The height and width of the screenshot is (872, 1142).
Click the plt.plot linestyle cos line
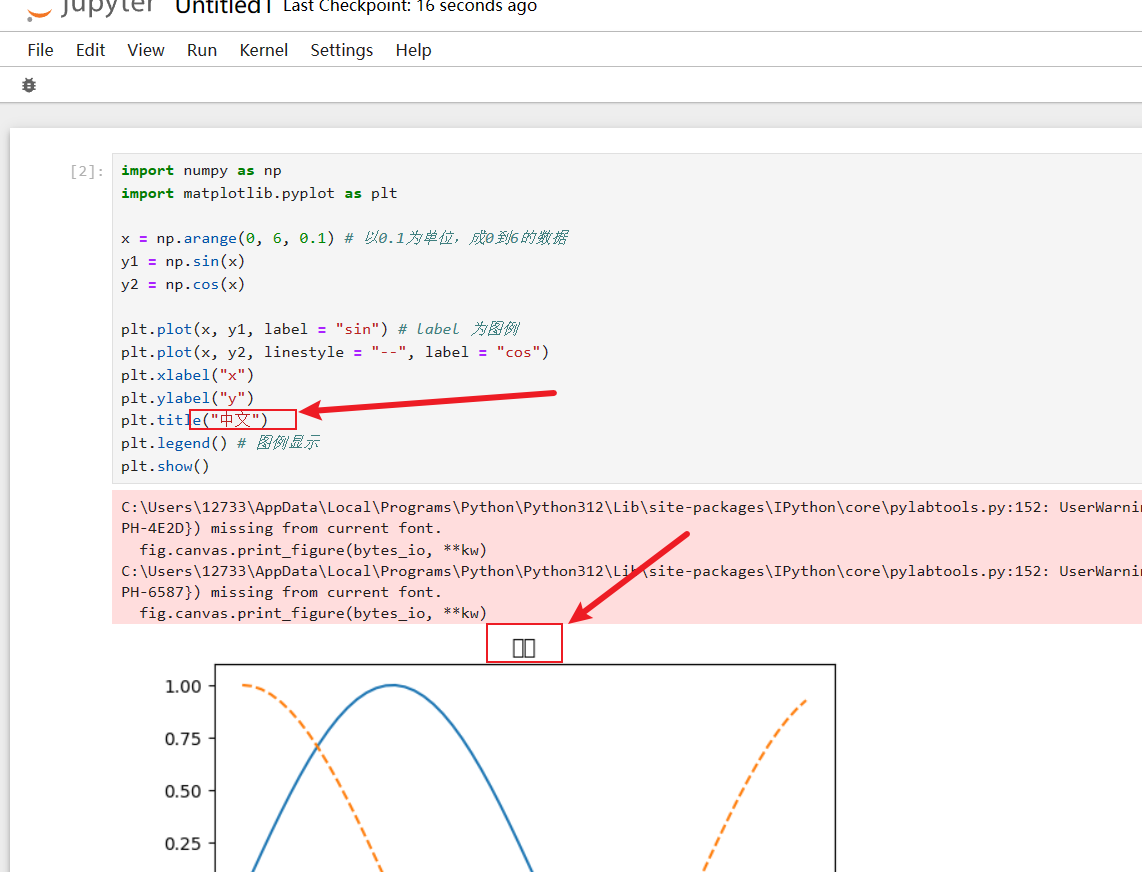[335, 353]
